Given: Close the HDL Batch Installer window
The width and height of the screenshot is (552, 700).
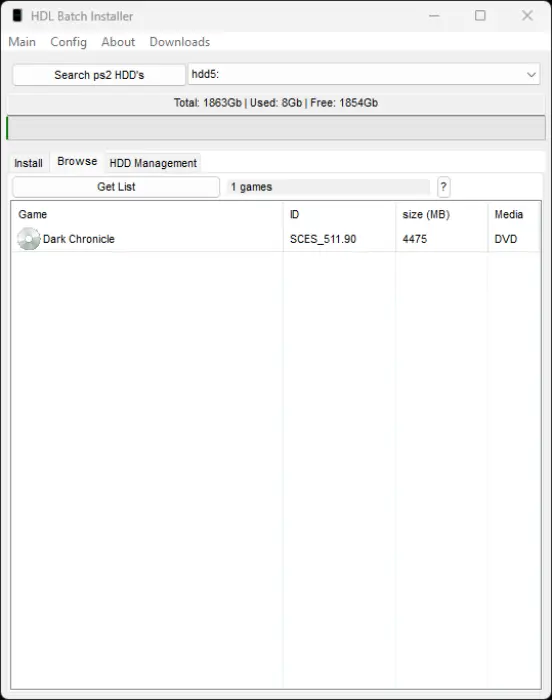Looking at the screenshot, I should click(527, 16).
